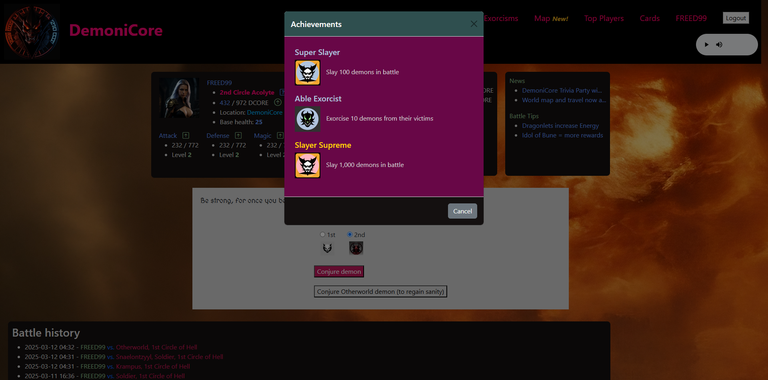Image resolution: width=768 pixels, height=380 pixels.
Task: Click the Attack stat label
Action: coord(168,136)
